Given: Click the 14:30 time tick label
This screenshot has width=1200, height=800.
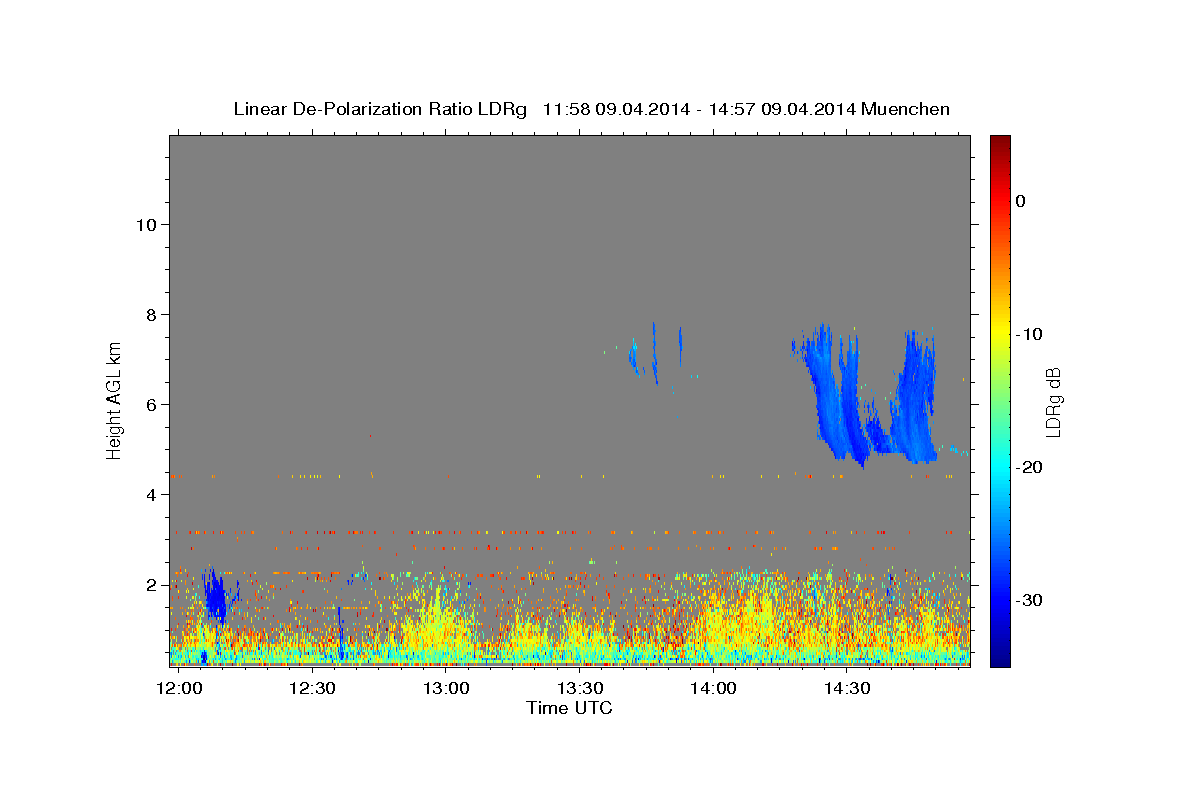Looking at the screenshot, I should [848, 688].
